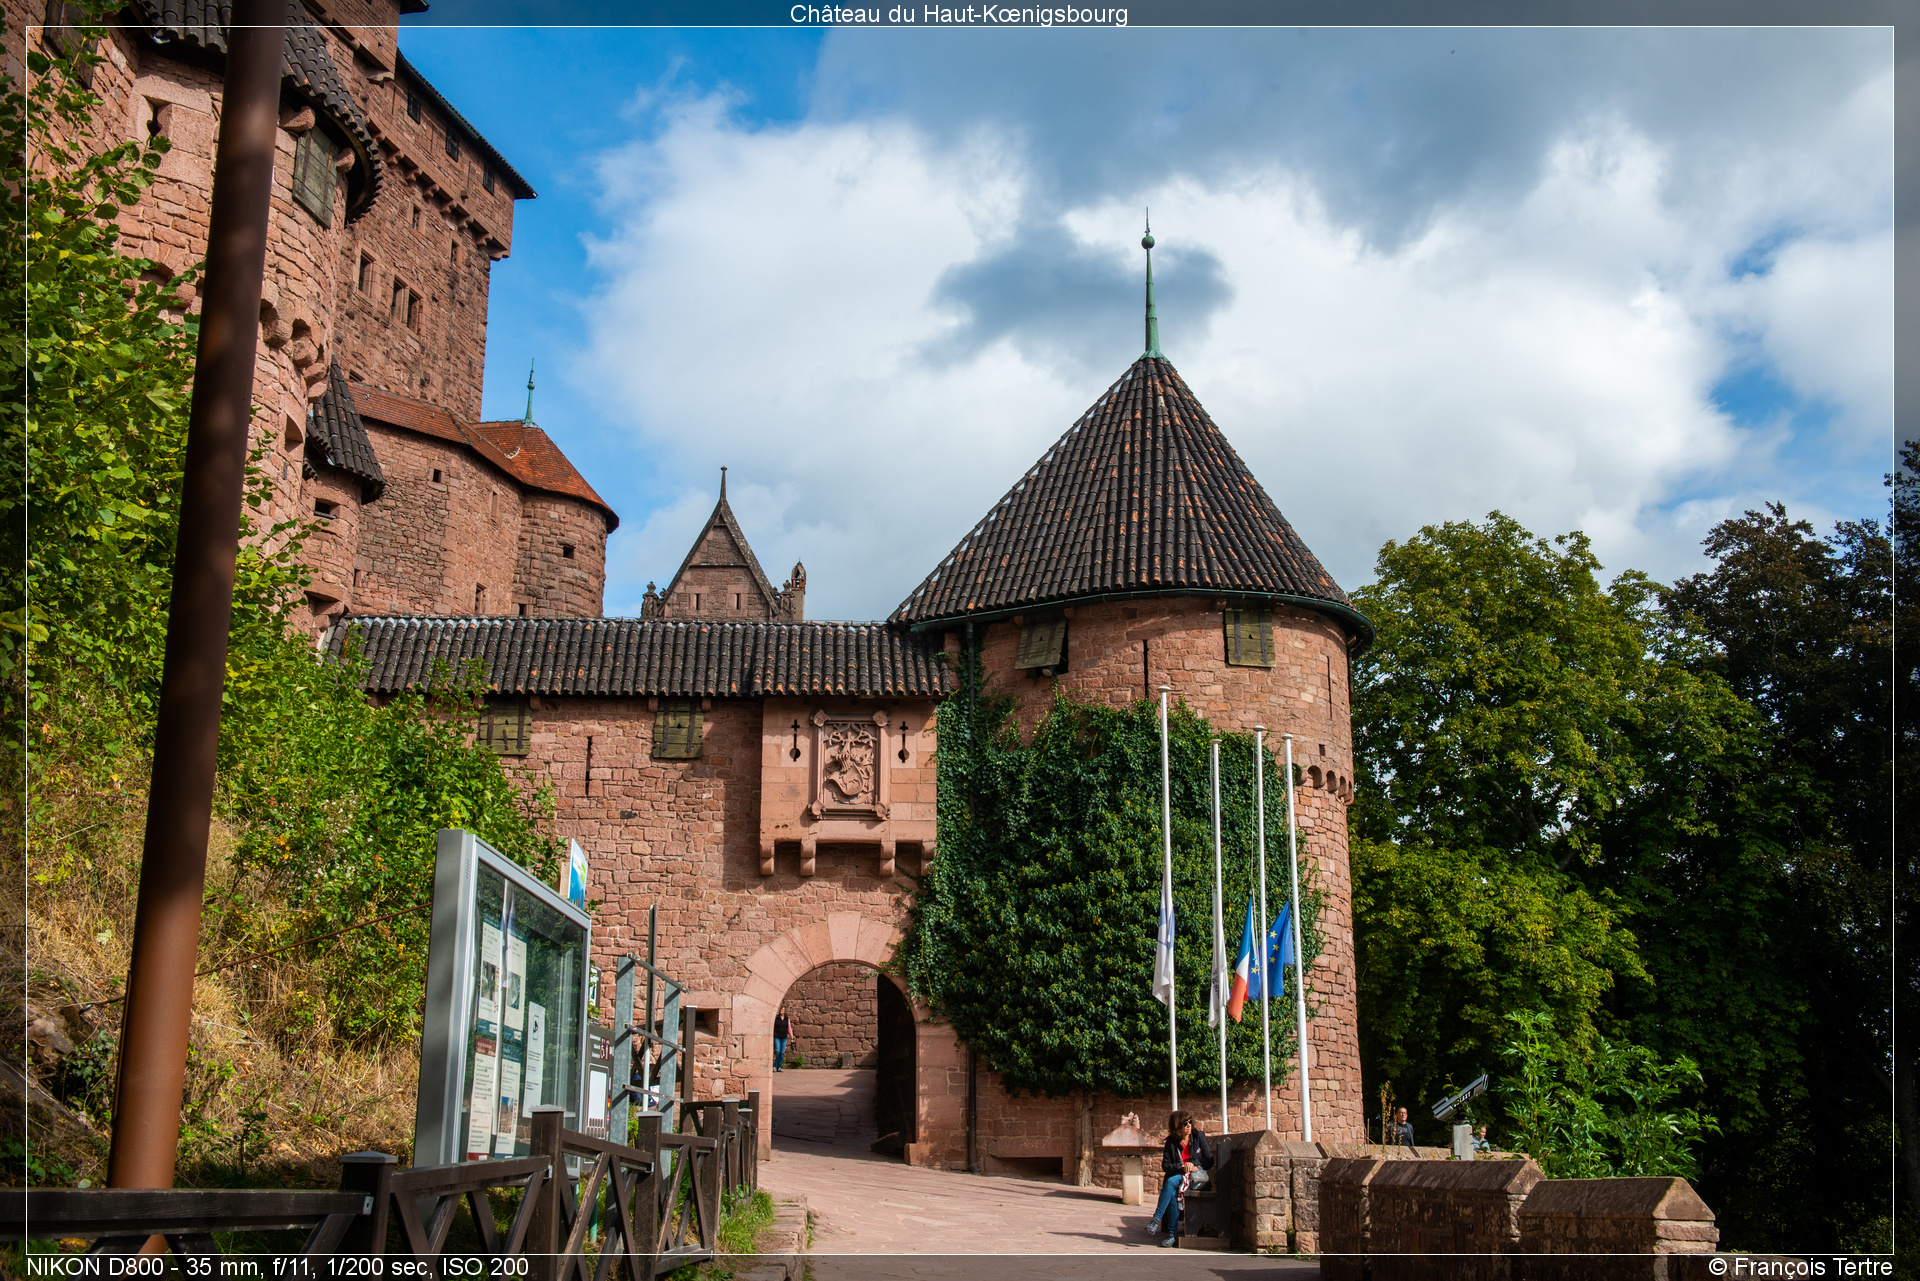The image size is (1920, 1281).
Task: Click the castle photo
Action: (x=959, y=640)
